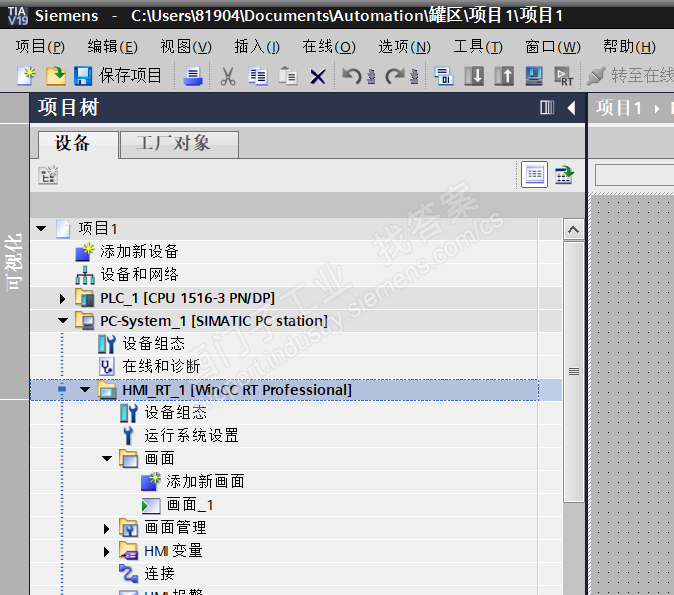This screenshot has height=595, width=674.
Task: Download to device icon
Action: pos(474,76)
